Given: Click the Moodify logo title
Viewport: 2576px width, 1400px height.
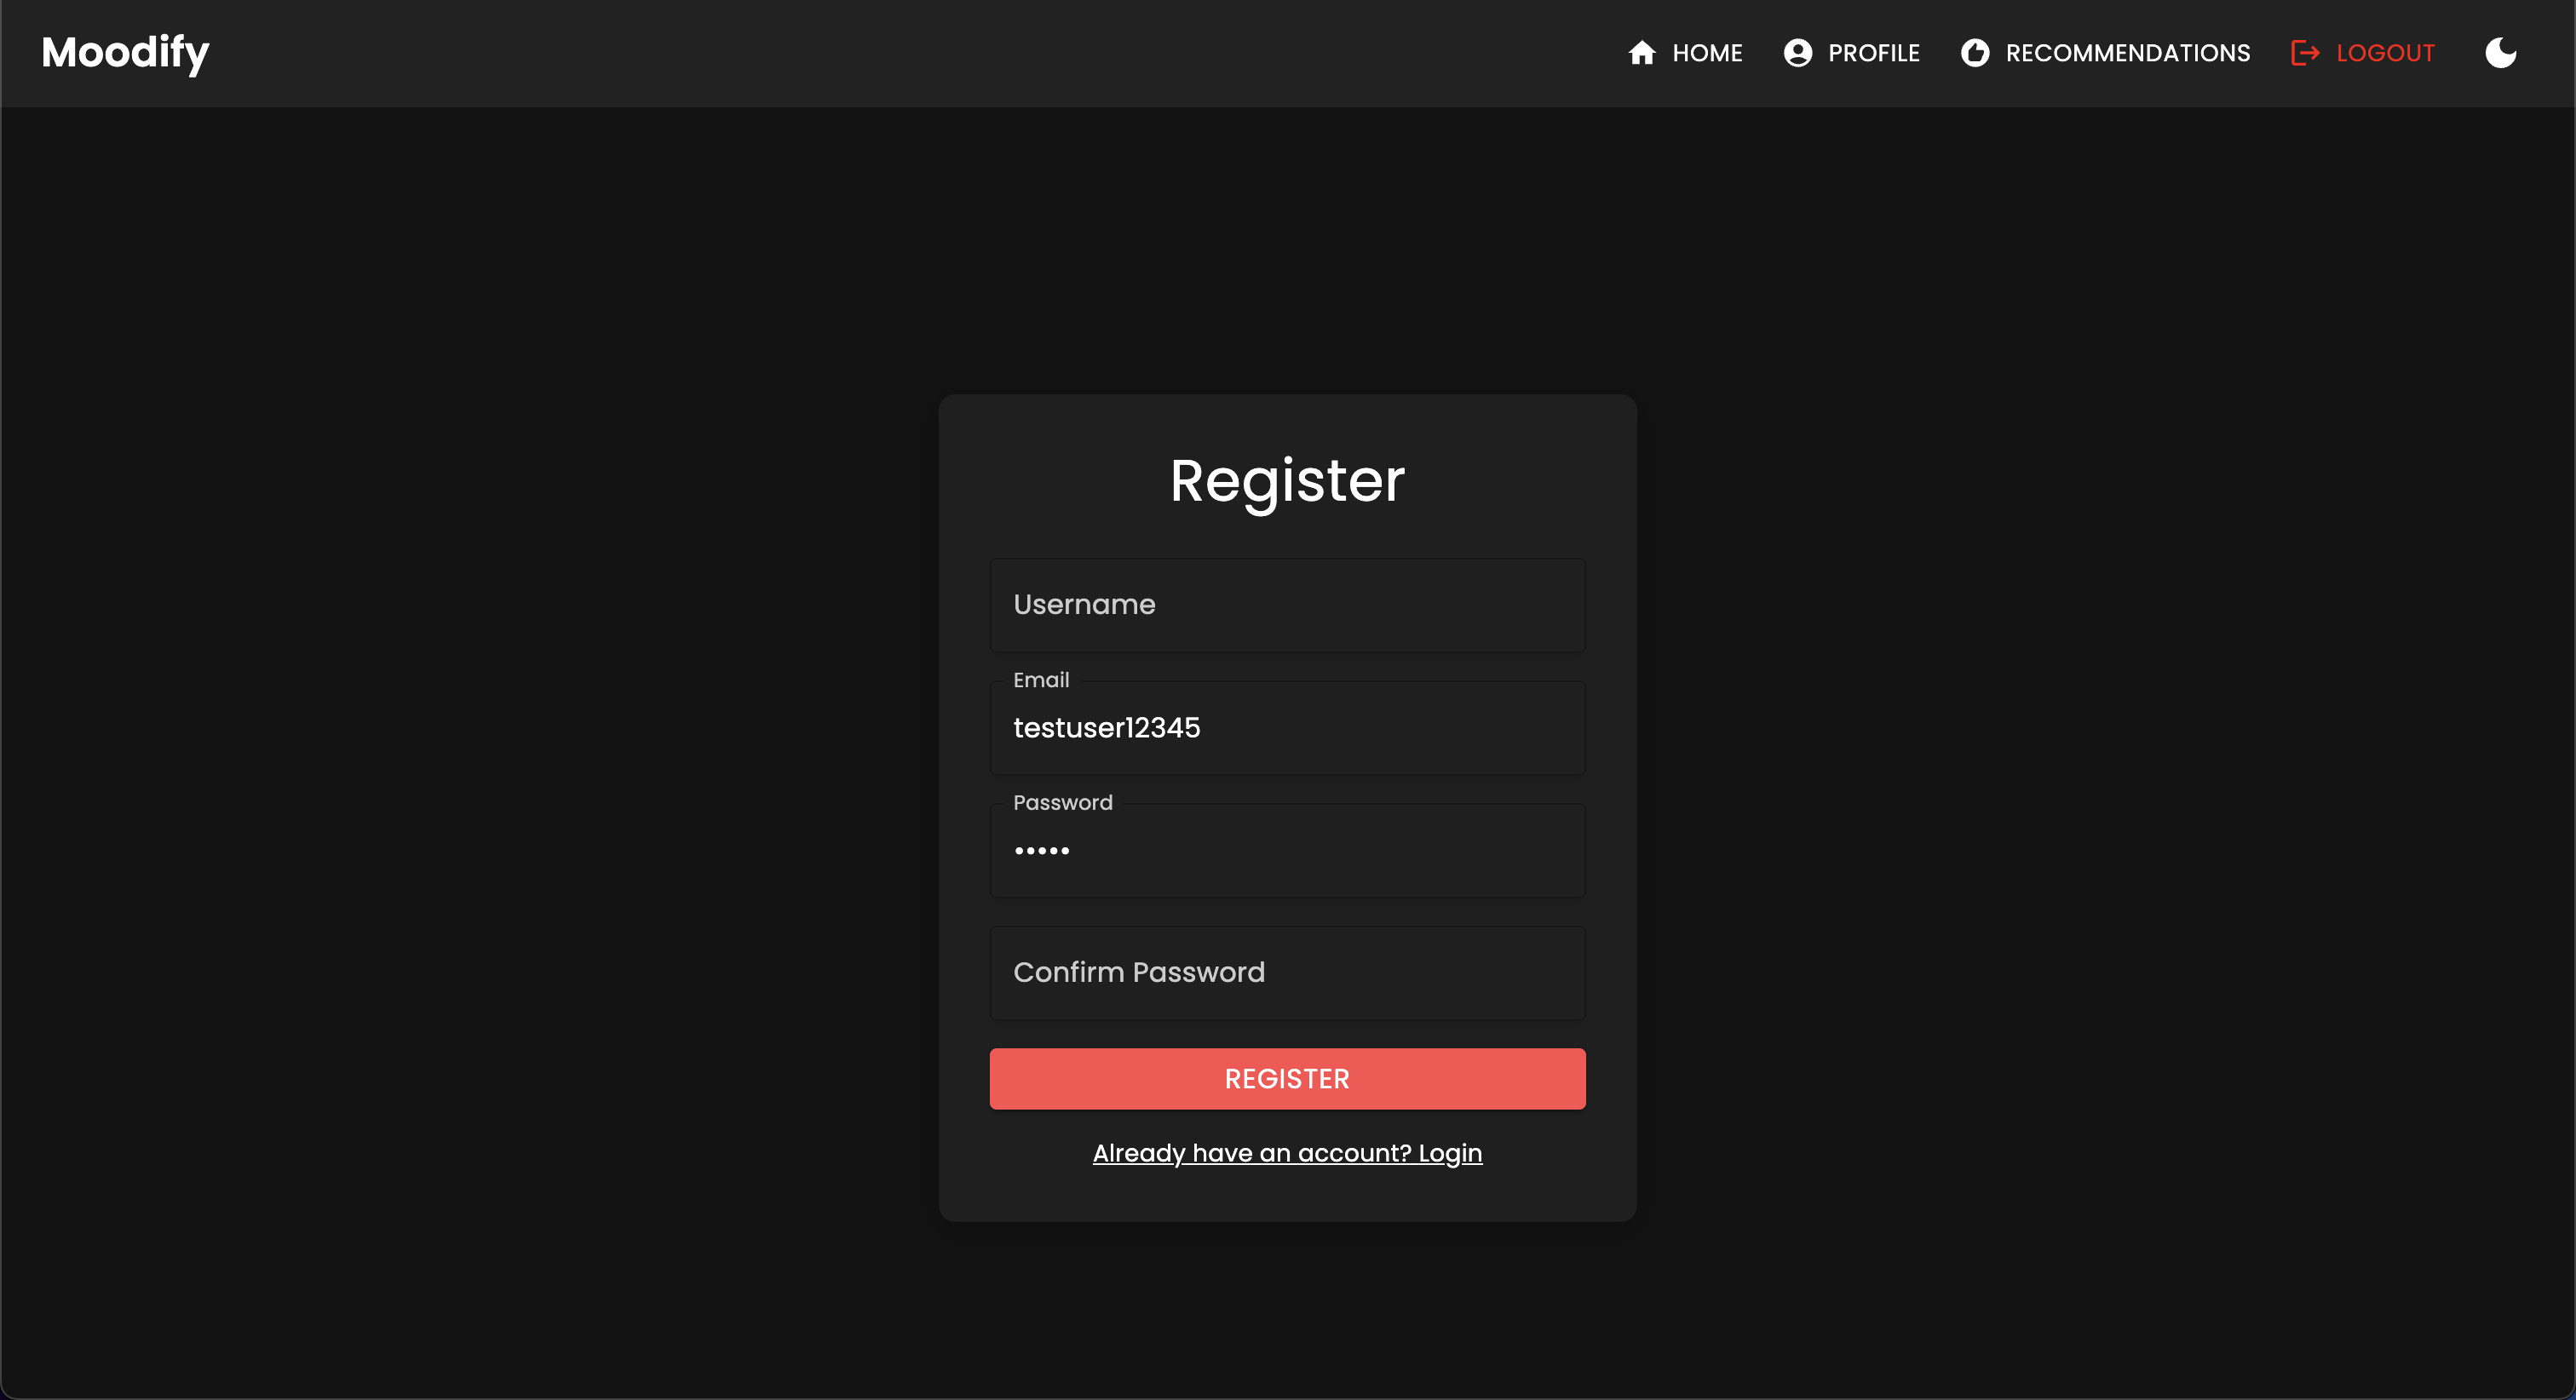Looking at the screenshot, I should pyautogui.click(x=125, y=52).
